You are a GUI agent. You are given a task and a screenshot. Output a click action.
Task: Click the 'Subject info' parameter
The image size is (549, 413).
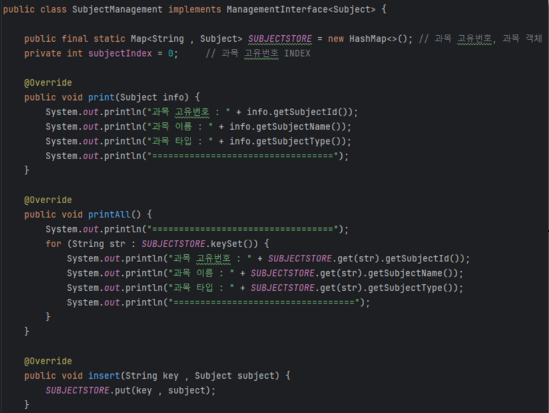(152, 97)
